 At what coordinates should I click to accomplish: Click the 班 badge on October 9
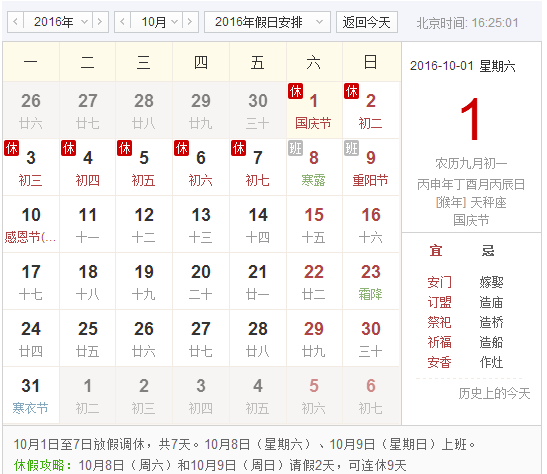click(352, 148)
